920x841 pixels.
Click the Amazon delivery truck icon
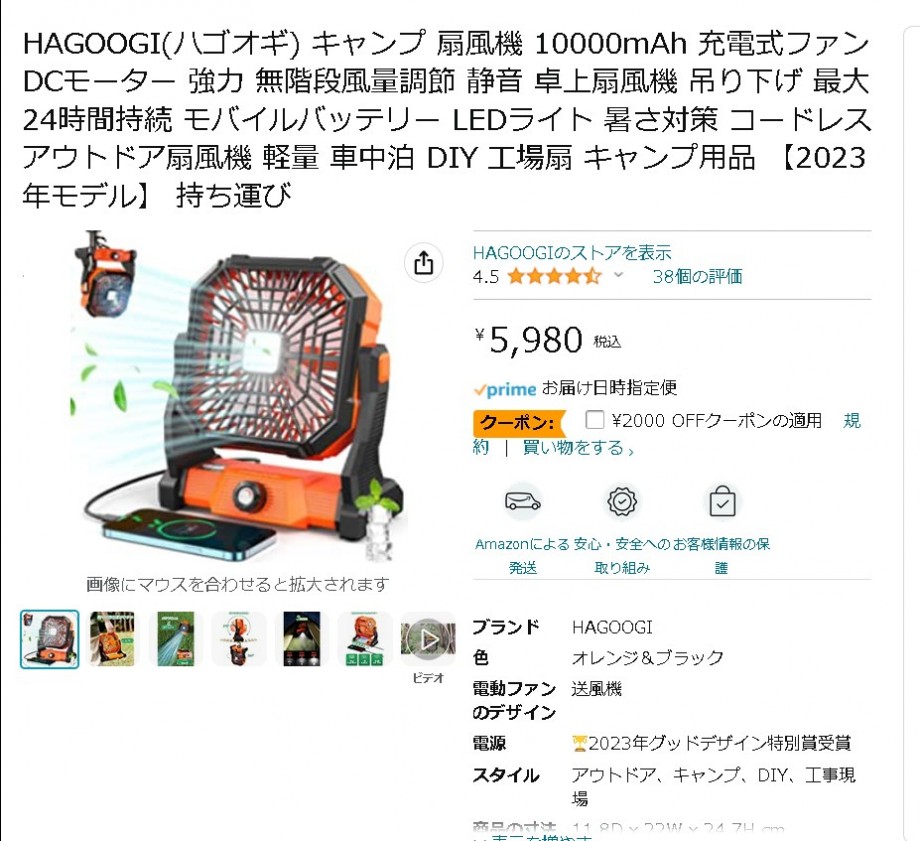[x=522, y=502]
